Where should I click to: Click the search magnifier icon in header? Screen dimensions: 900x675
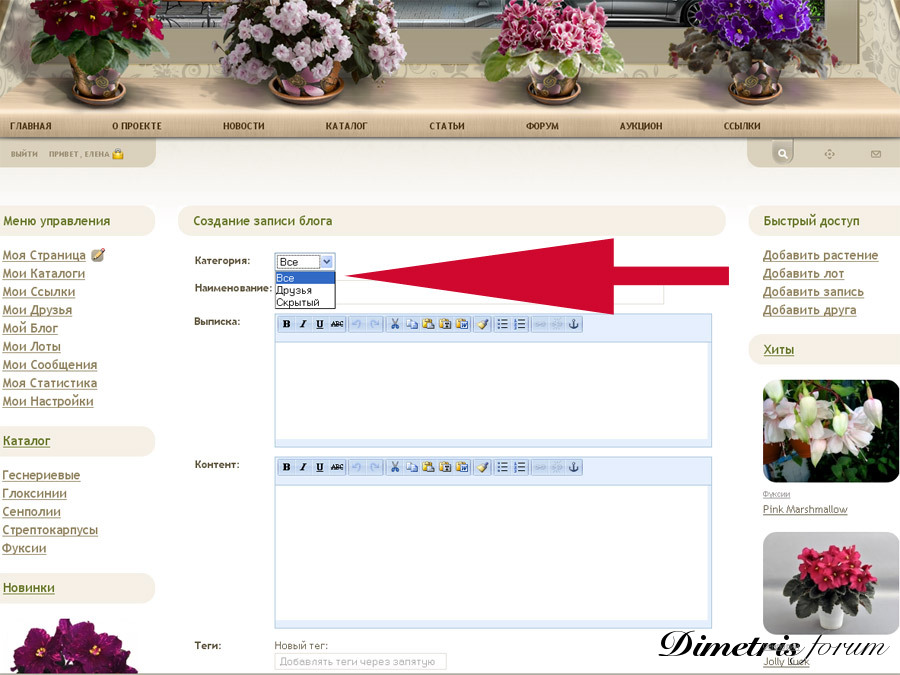[x=782, y=154]
